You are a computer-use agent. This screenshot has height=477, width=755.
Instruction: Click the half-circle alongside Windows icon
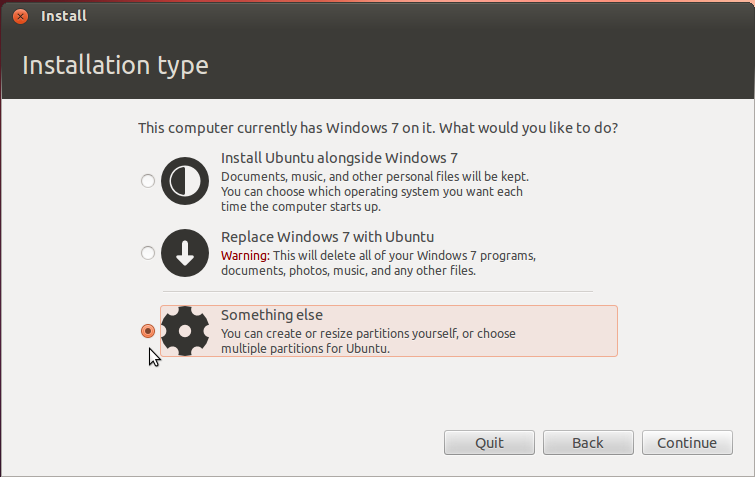[x=185, y=181]
